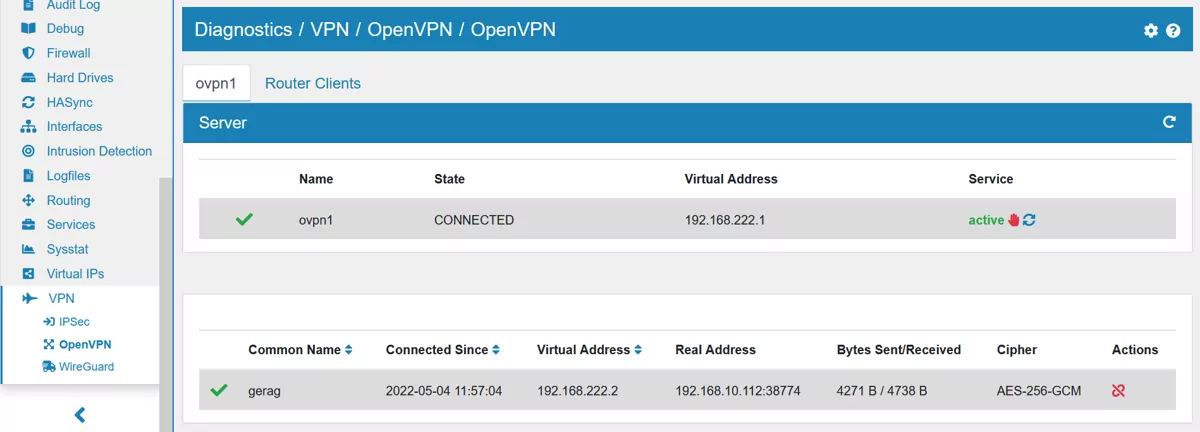
Task: Click the Logfiles document icon
Action: point(28,175)
